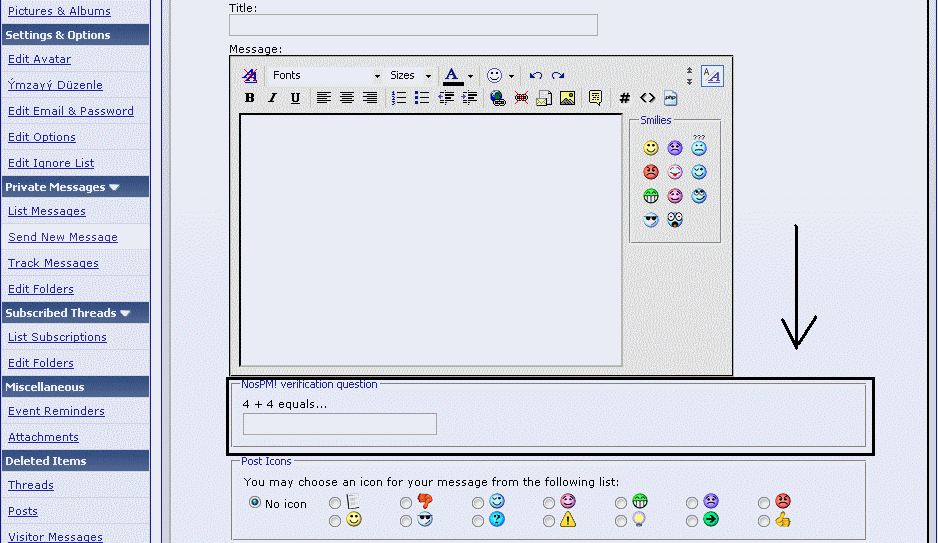Open the text color picker arrow

coord(470,76)
